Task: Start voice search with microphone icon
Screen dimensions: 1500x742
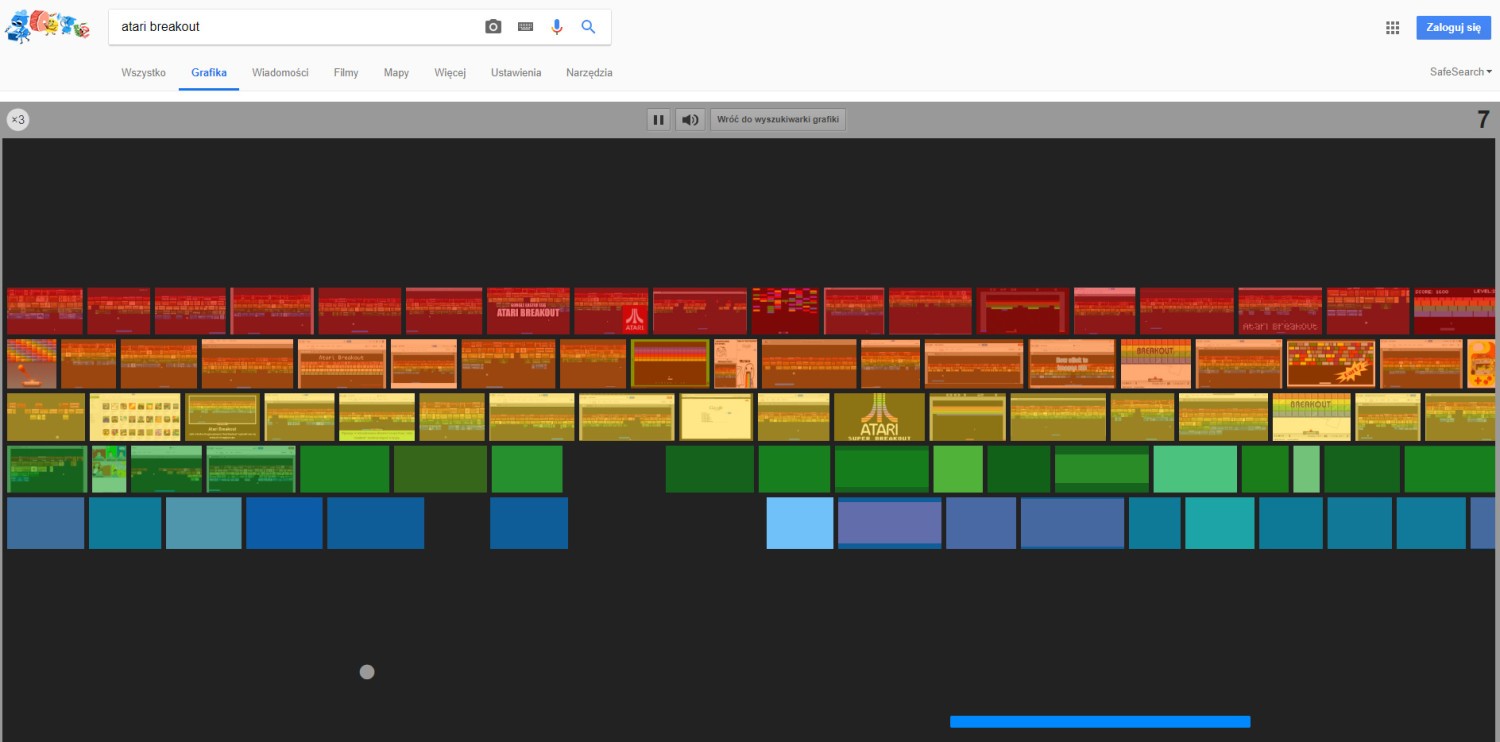Action: click(557, 27)
